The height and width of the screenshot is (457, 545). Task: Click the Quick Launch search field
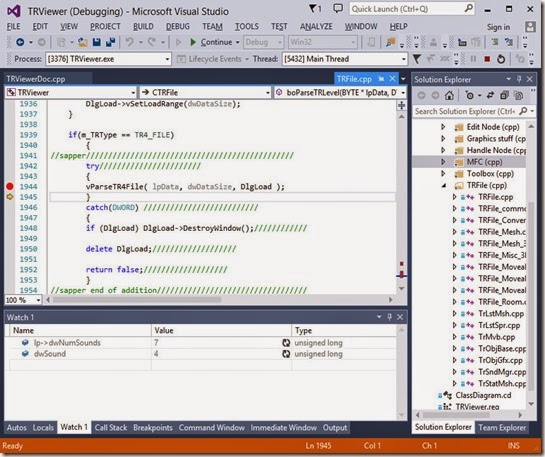click(407, 9)
